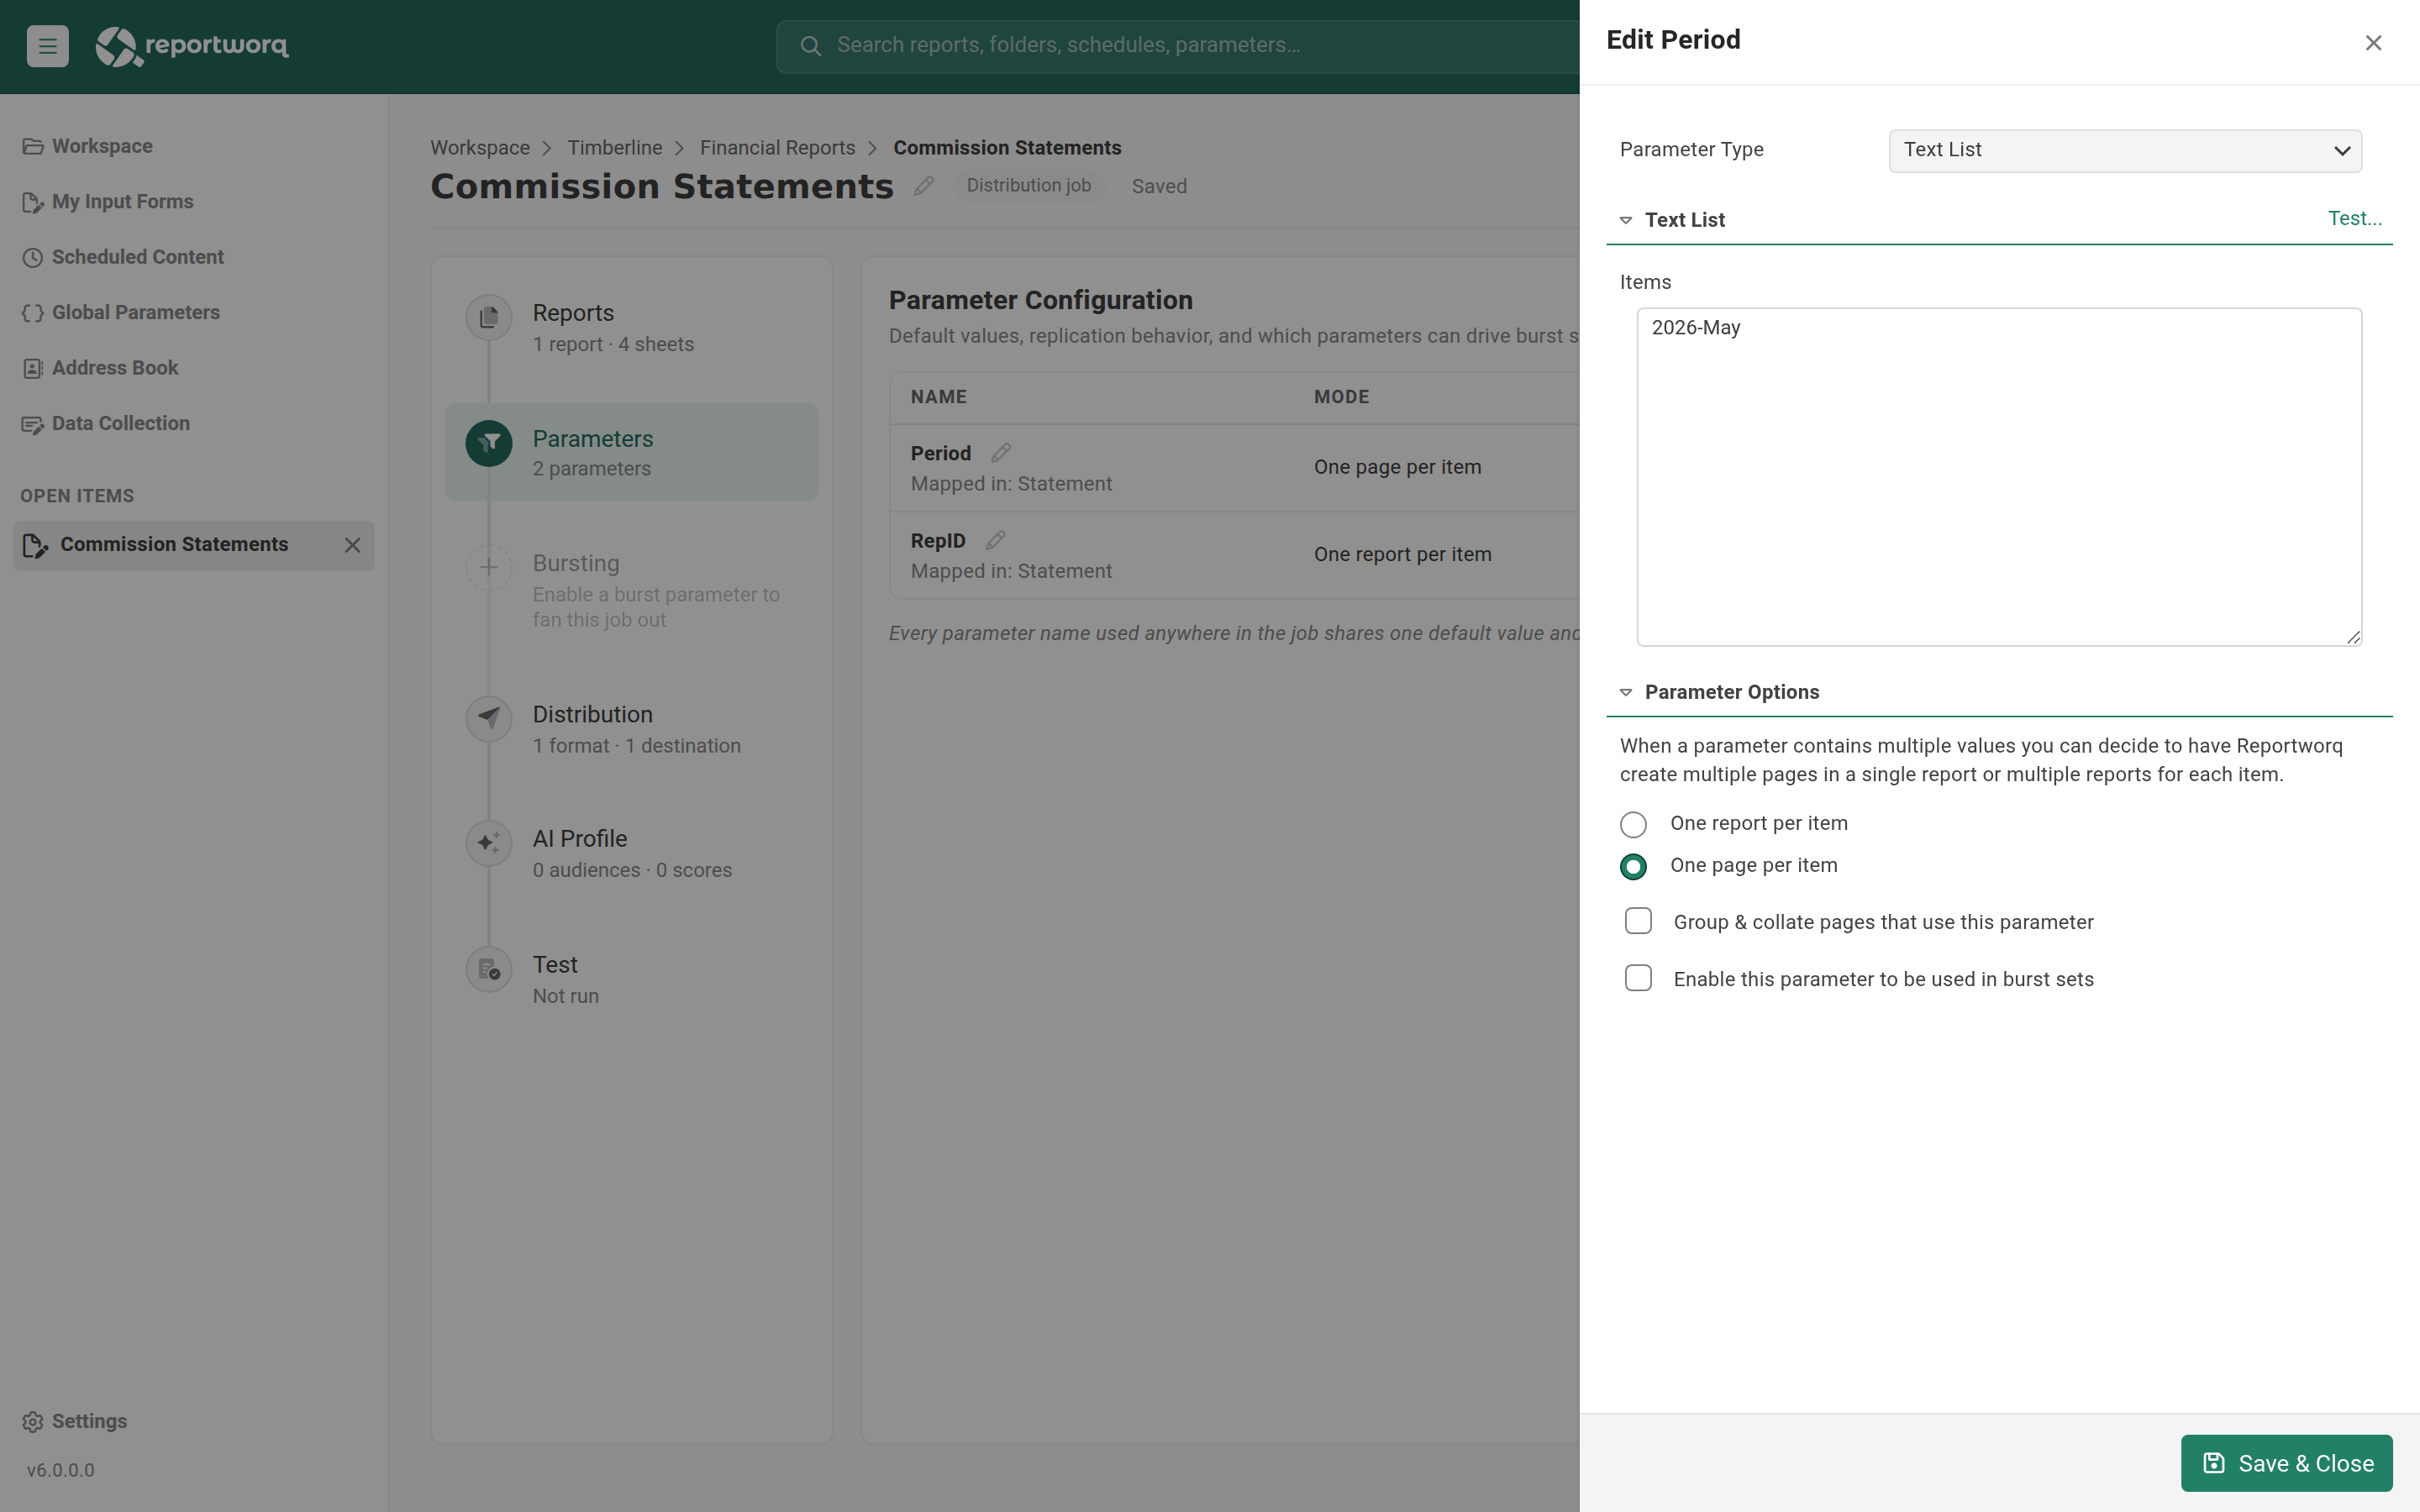Click the Parameters funnel step icon

click(x=489, y=443)
